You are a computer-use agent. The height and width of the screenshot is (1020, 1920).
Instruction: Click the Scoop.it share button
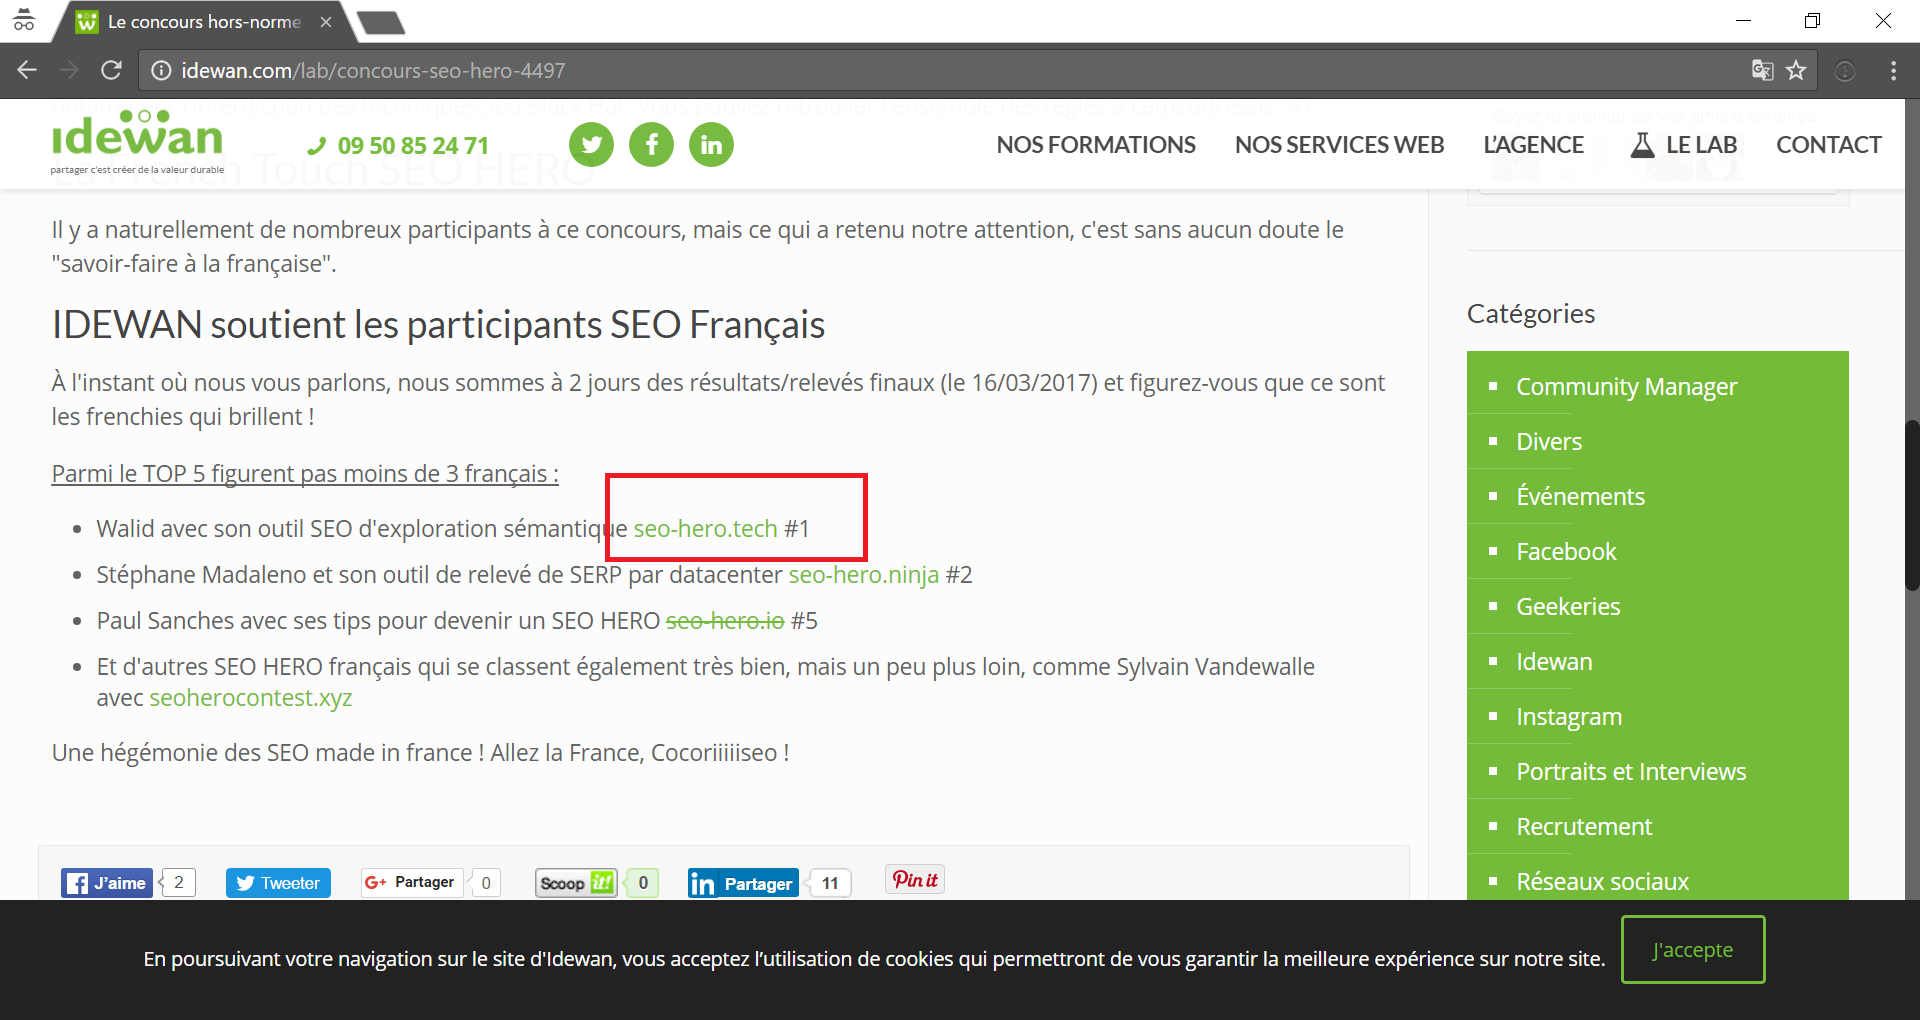[577, 883]
